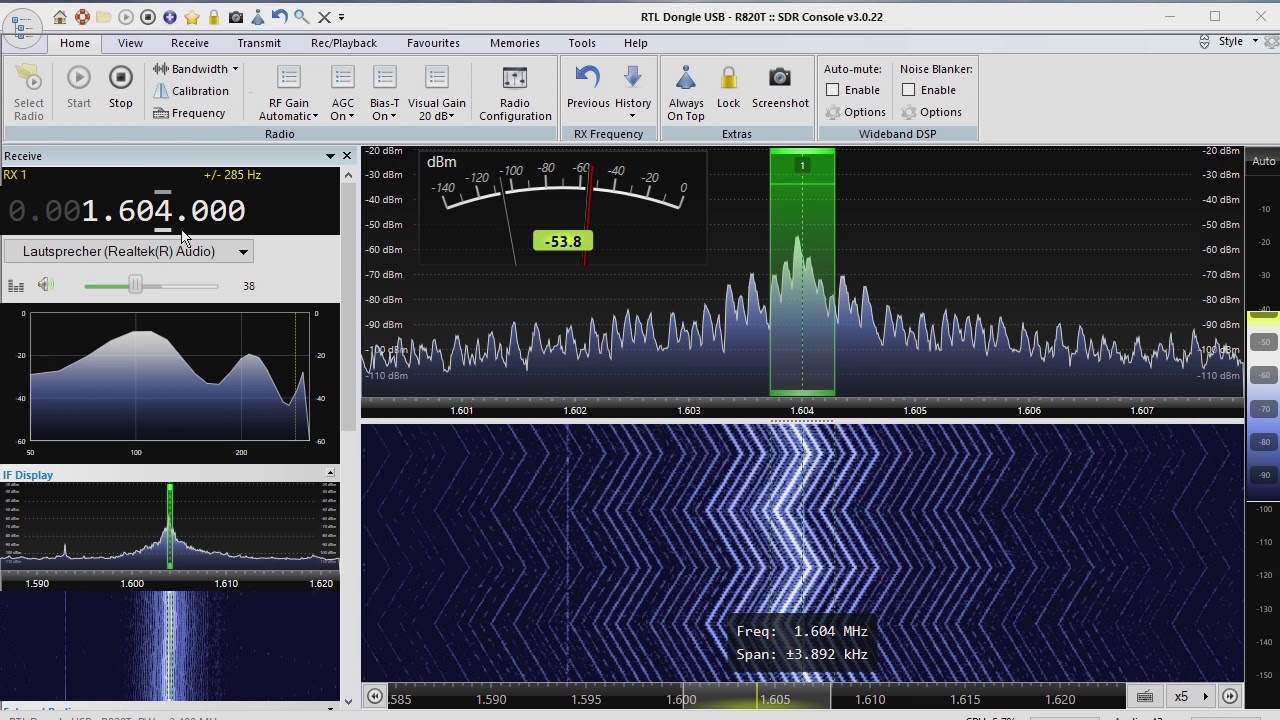1280x720 pixels.
Task: Open the Bandwidth dropdown
Action: (x=196, y=69)
